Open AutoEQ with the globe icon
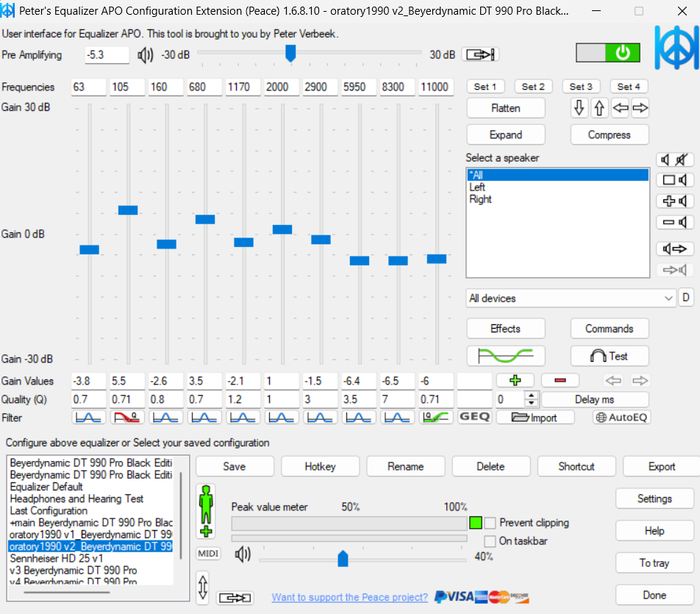Screen dimensions: 700x614 (x=621, y=418)
